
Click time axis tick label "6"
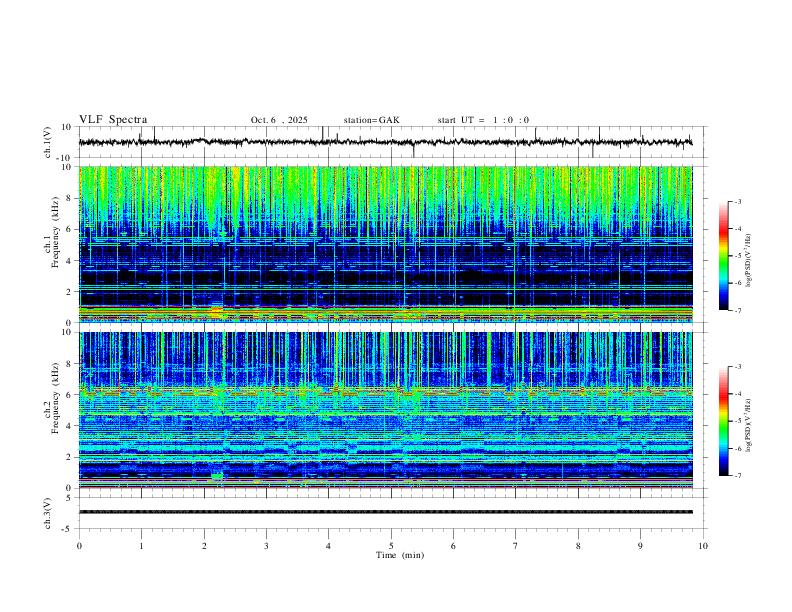coord(454,546)
